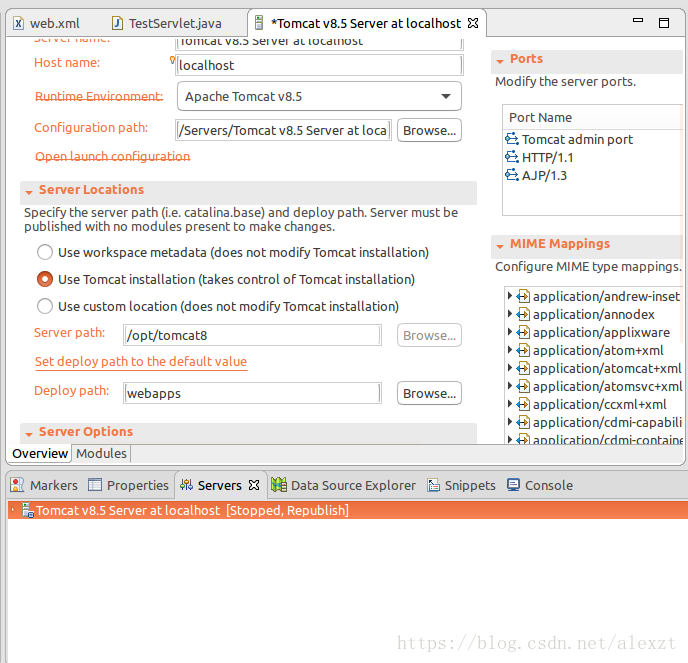Viewport: 688px width, 663px height.
Task: Close the Servers view
Action: tap(254, 485)
